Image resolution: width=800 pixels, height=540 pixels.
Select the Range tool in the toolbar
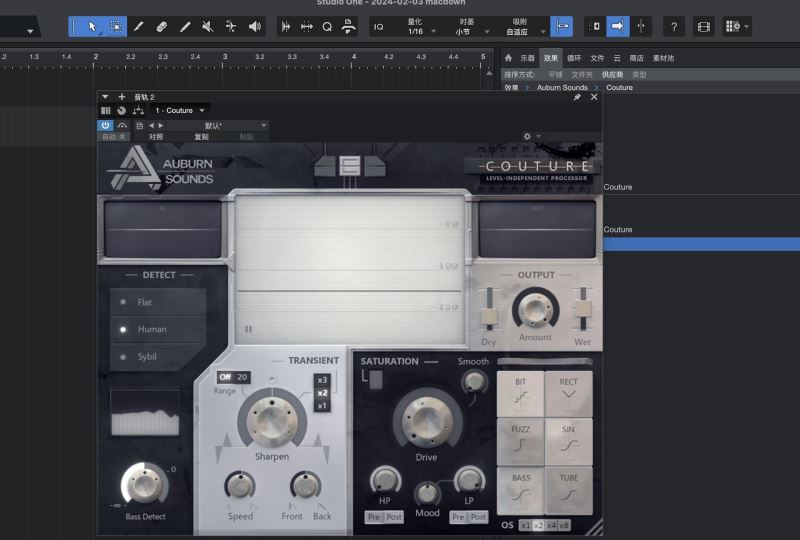116,27
